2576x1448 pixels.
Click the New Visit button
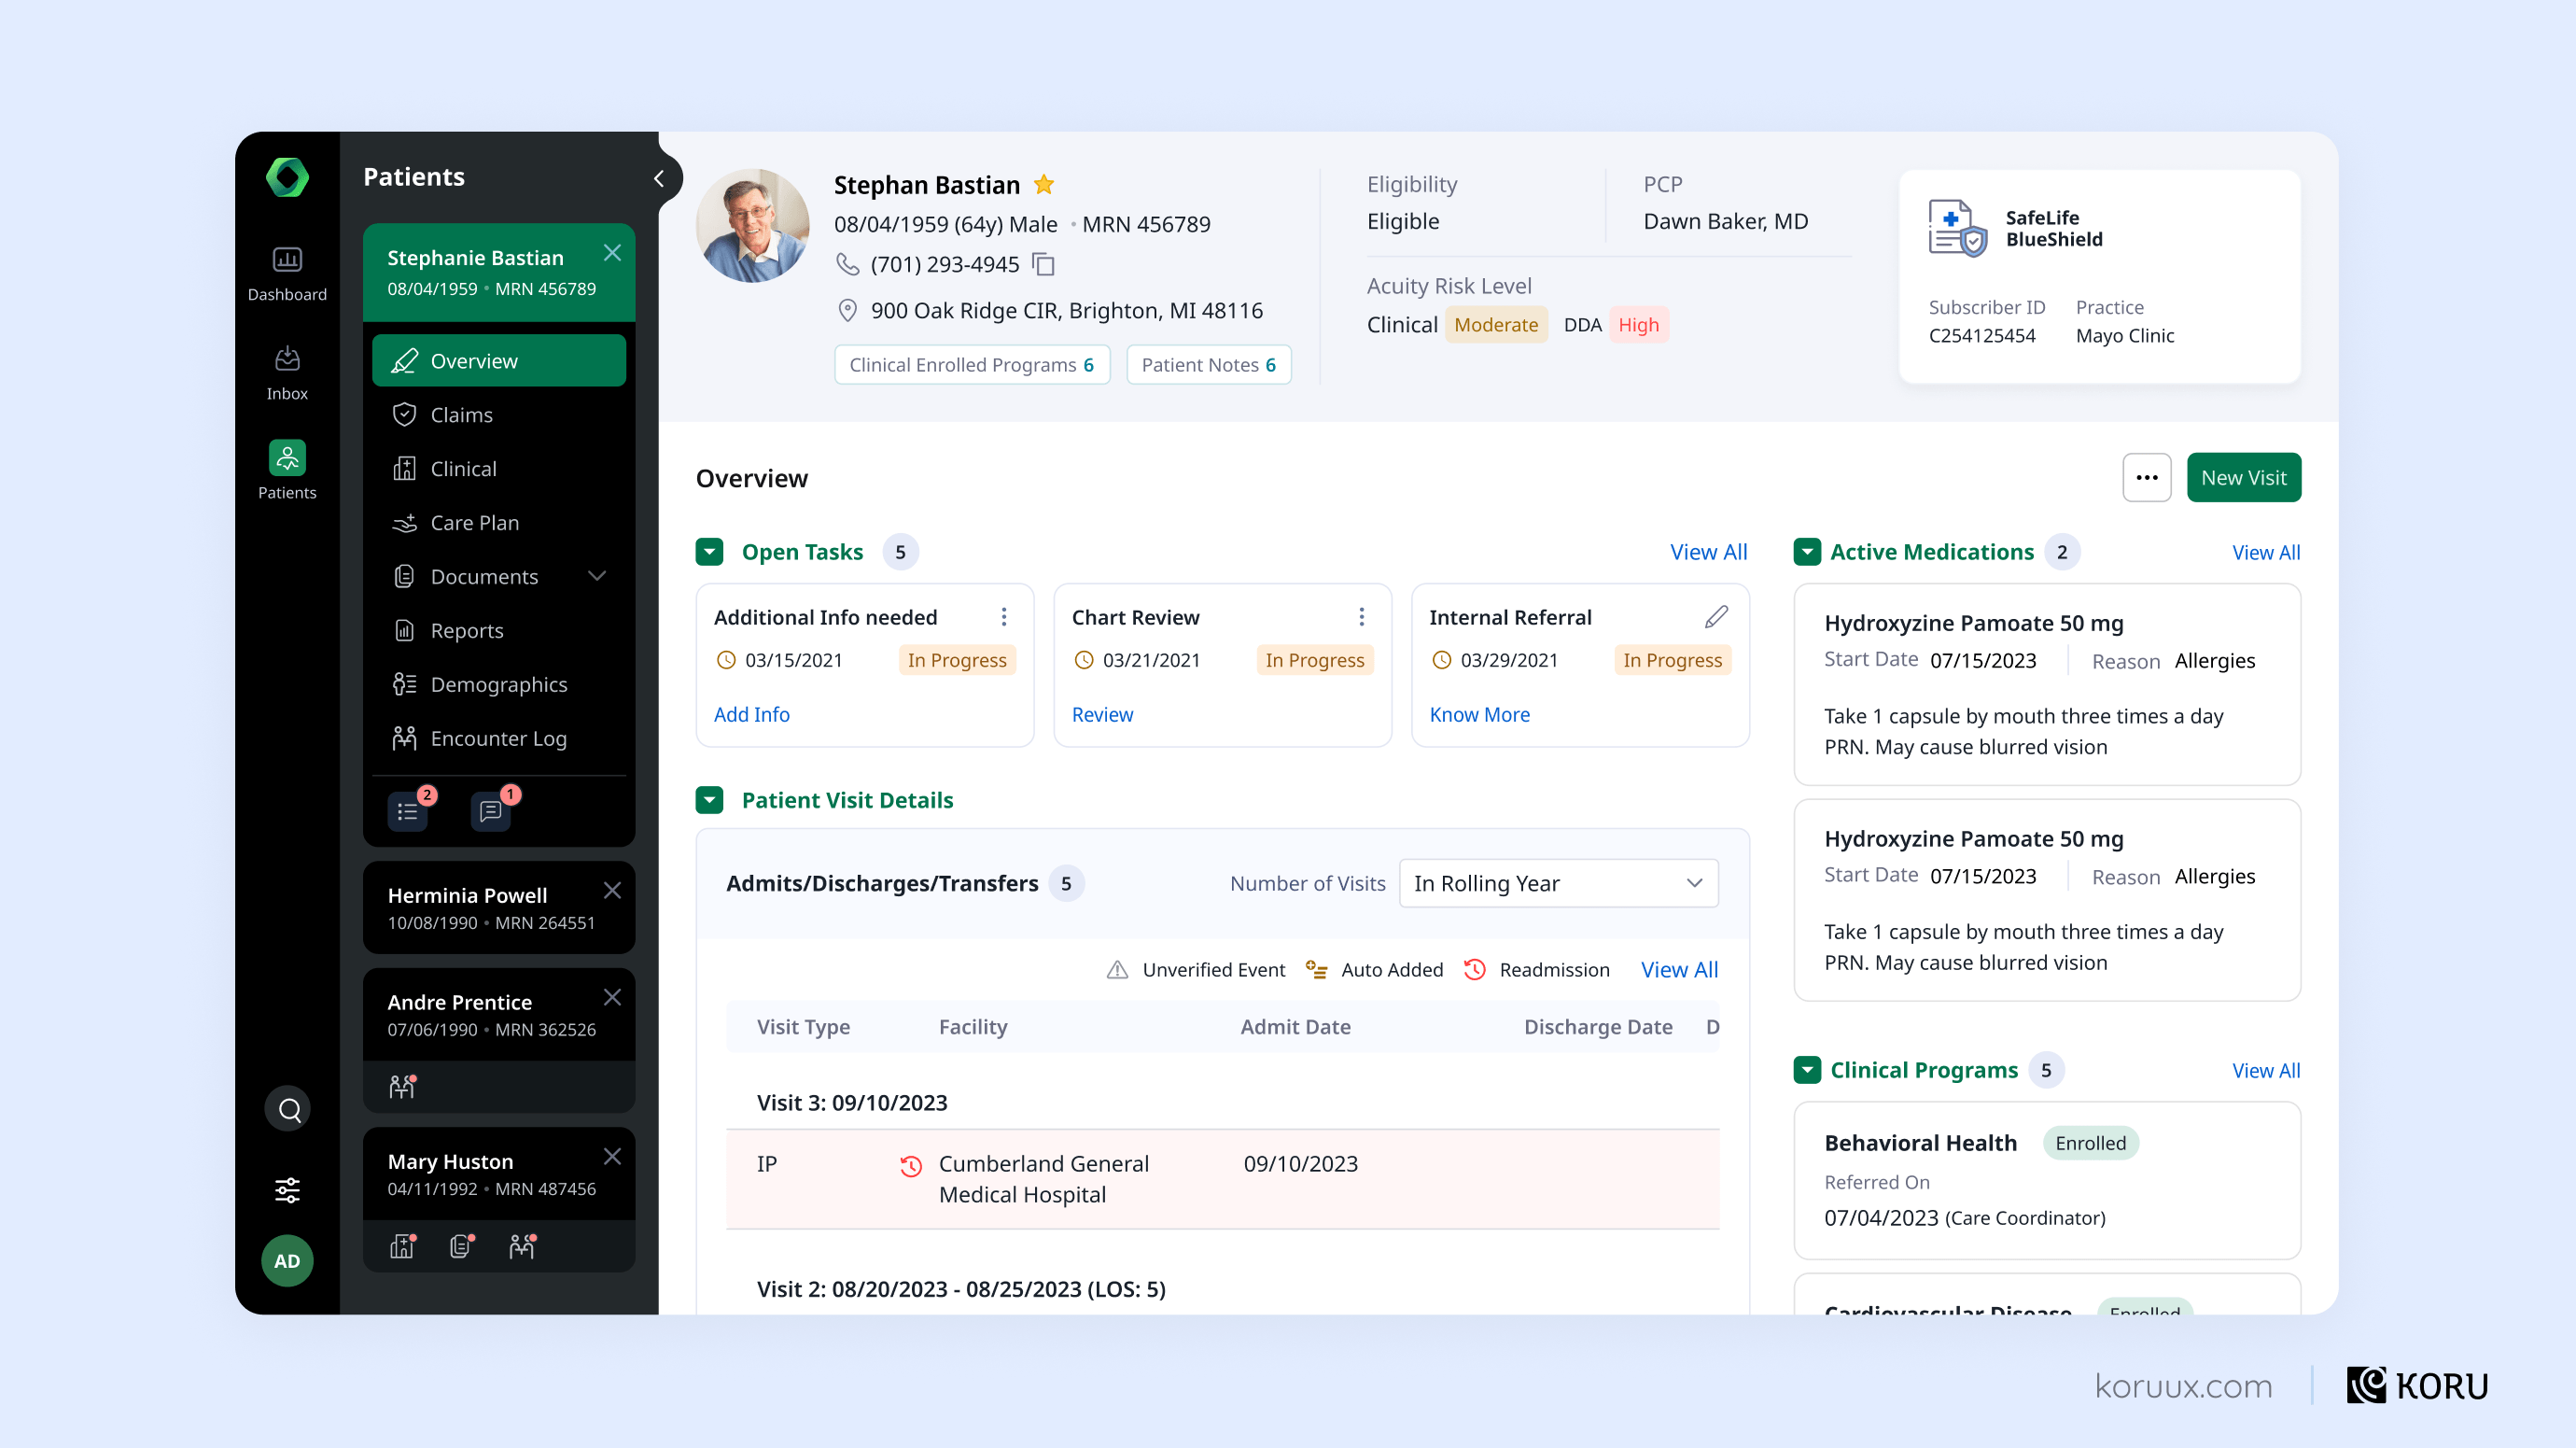click(x=2244, y=477)
